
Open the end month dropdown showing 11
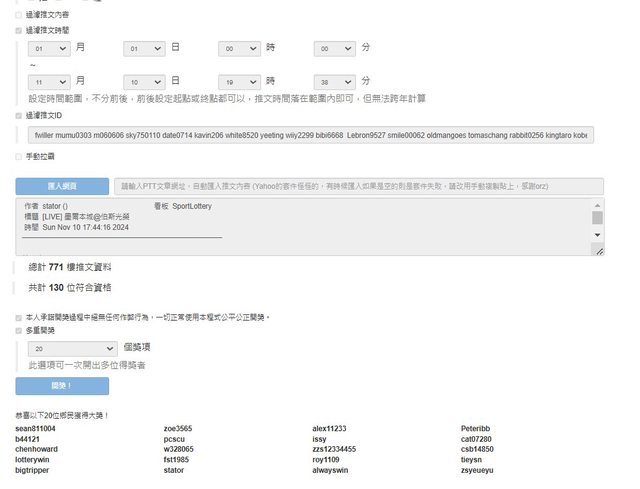(x=50, y=81)
